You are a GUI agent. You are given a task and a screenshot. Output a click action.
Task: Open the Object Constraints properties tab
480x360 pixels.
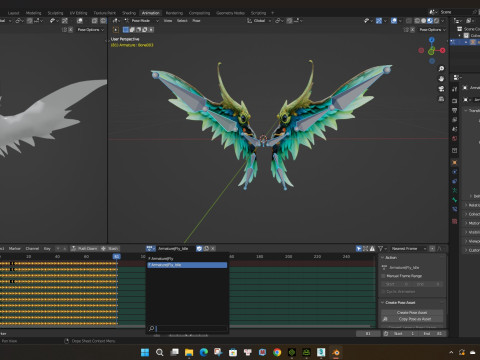tap(454, 181)
